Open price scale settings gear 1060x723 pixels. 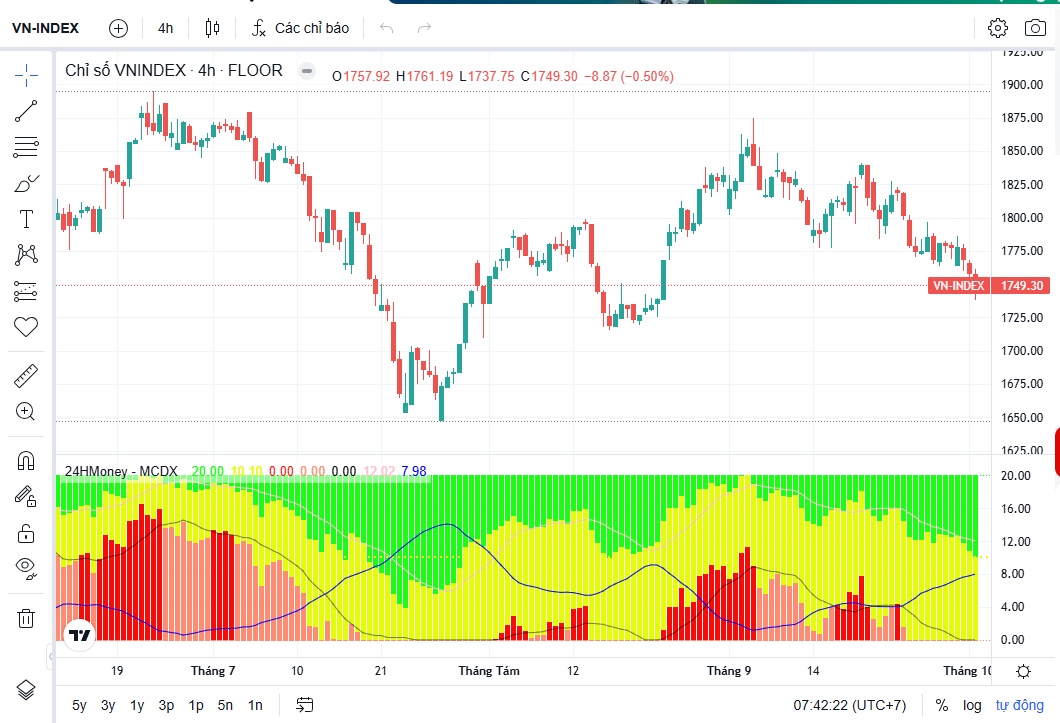tap(1023, 671)
